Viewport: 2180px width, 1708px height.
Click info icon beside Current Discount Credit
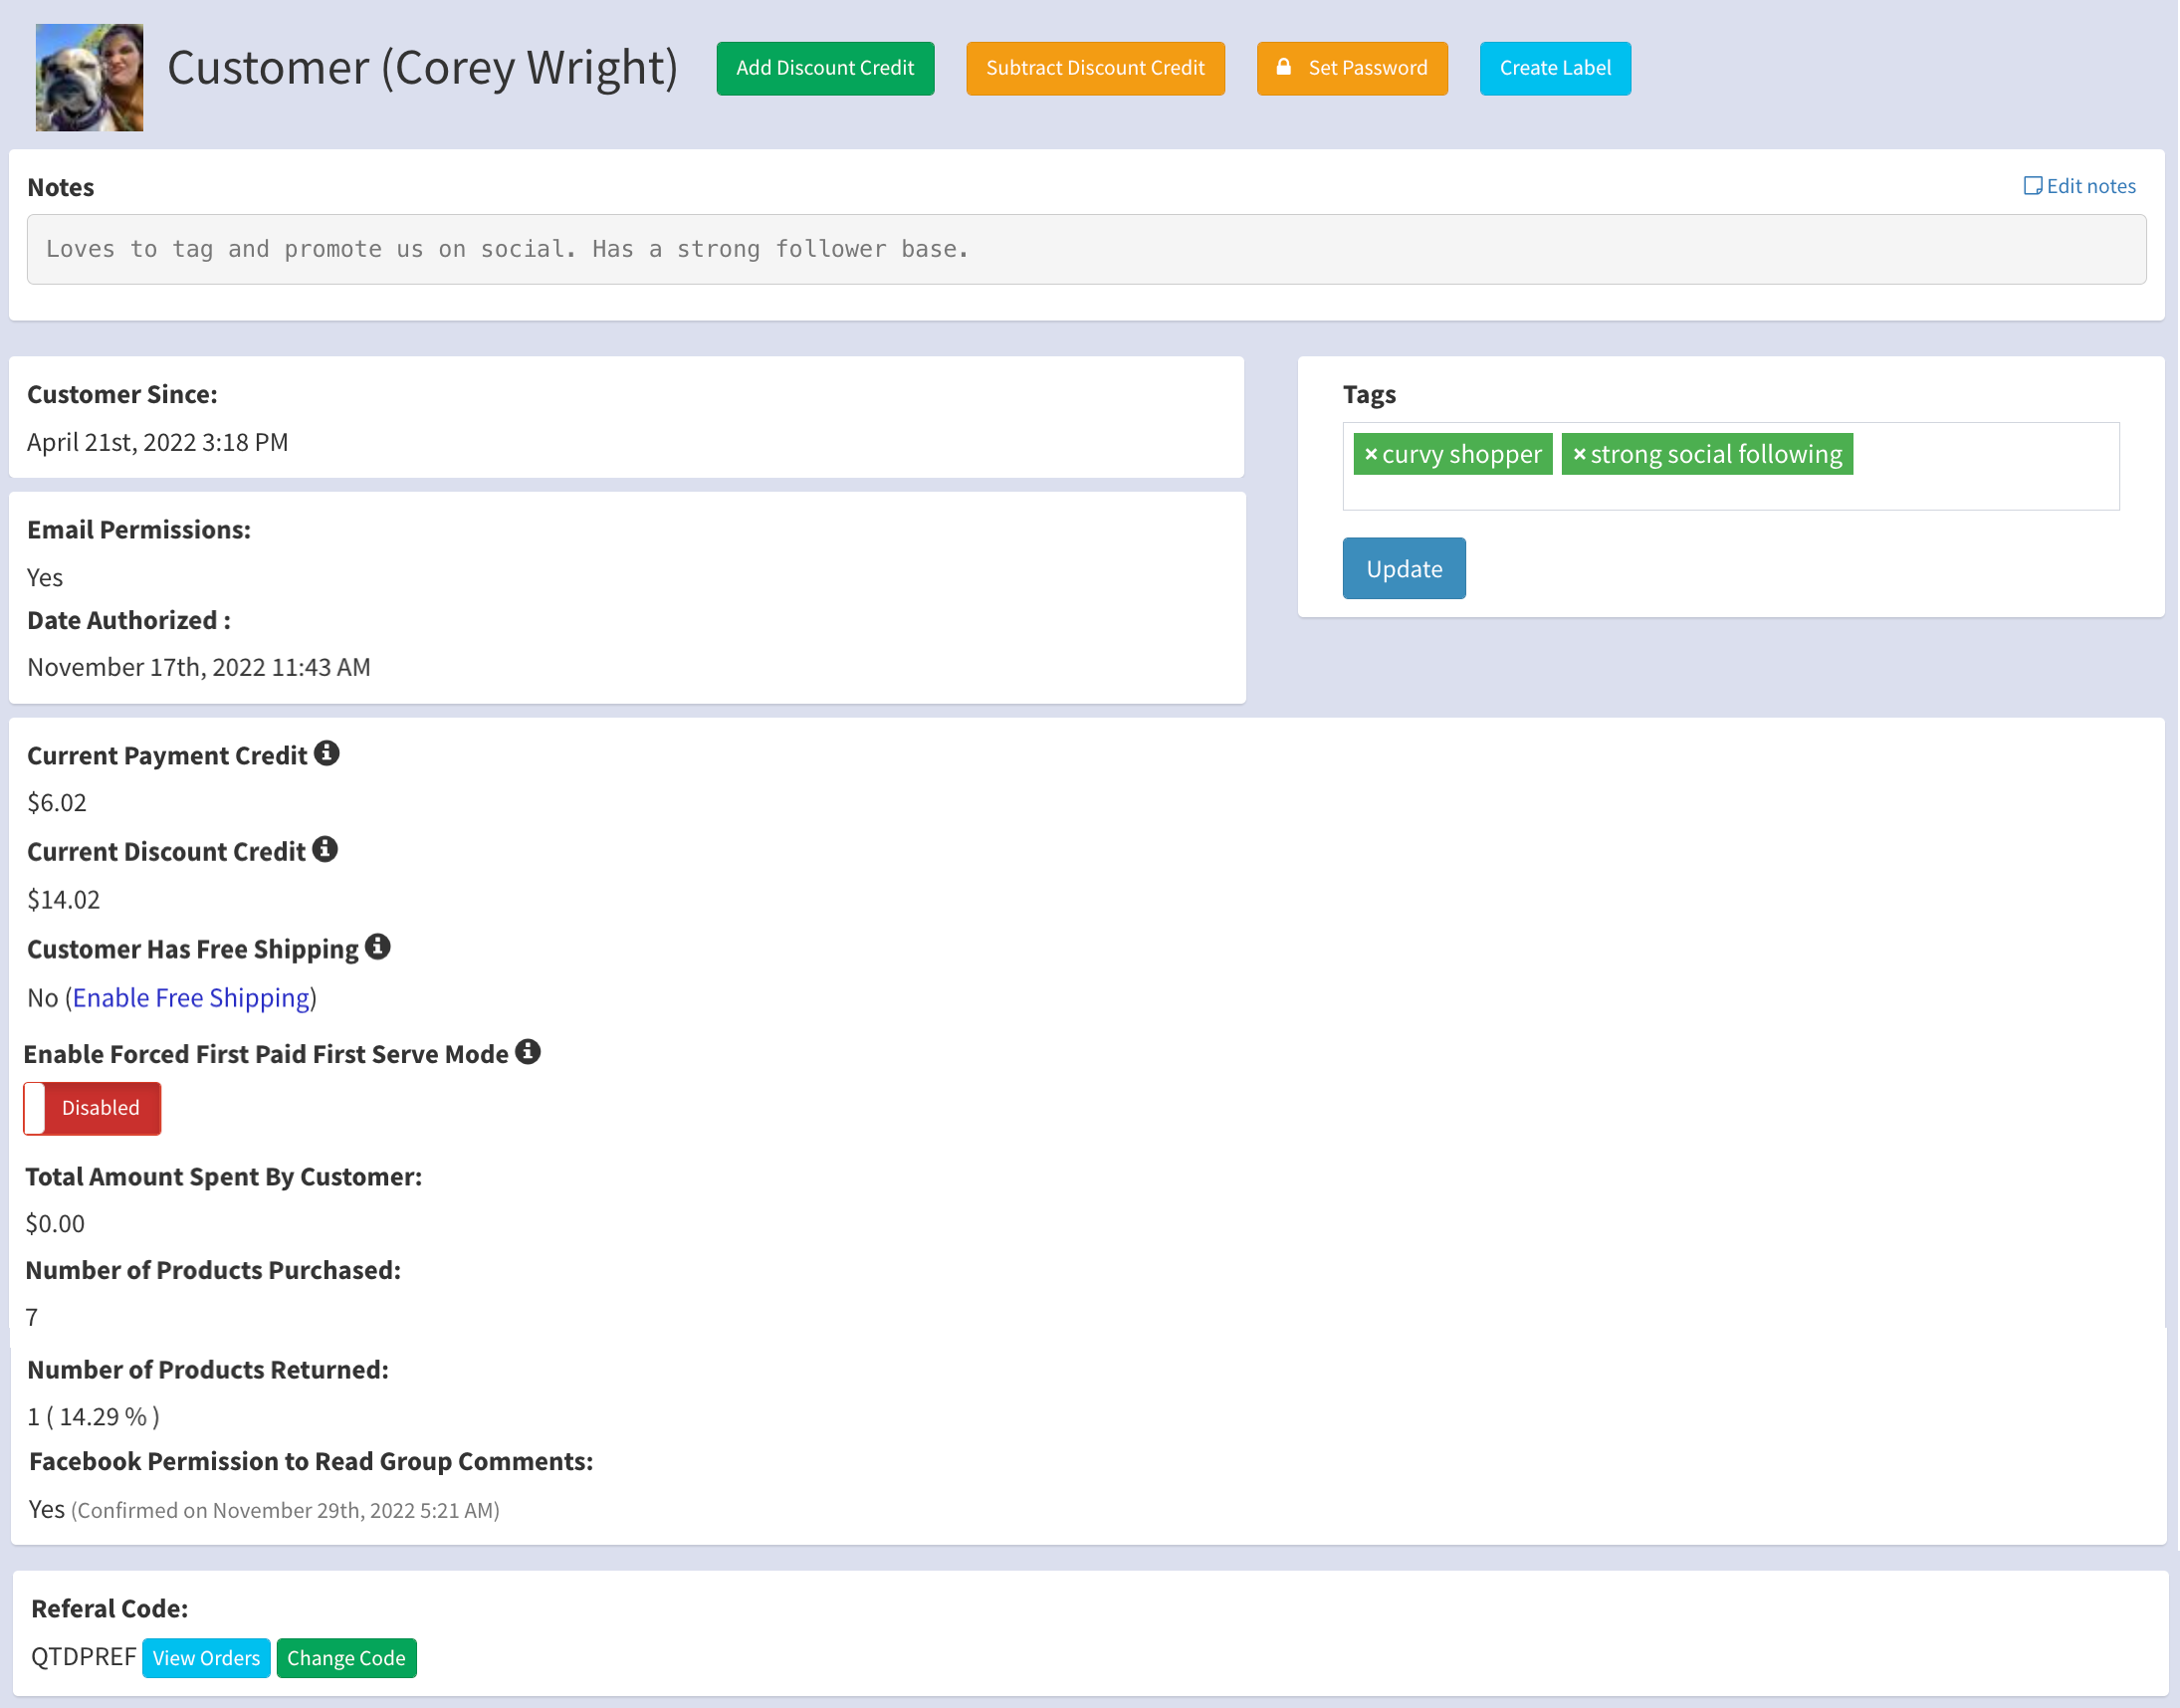coord(324,849)
